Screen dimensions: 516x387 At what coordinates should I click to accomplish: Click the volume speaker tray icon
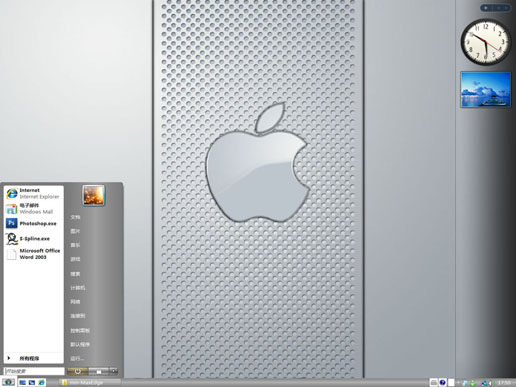(x=490, y=383)
